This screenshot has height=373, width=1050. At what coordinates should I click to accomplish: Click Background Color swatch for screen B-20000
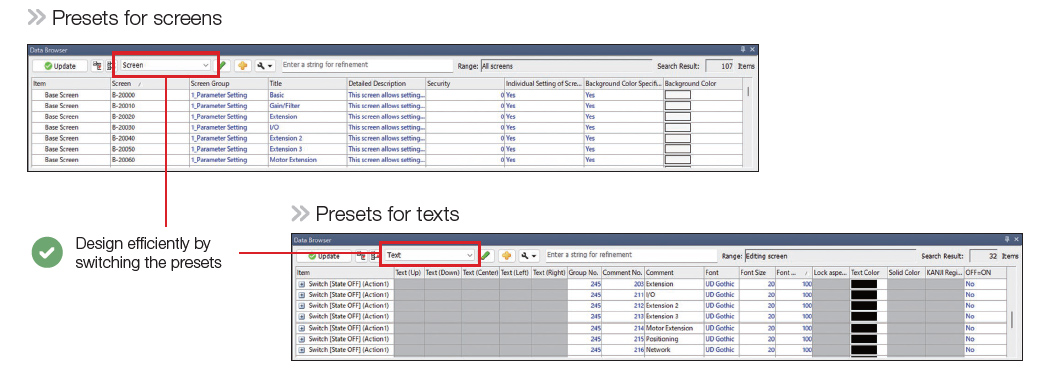coord(677,95)
